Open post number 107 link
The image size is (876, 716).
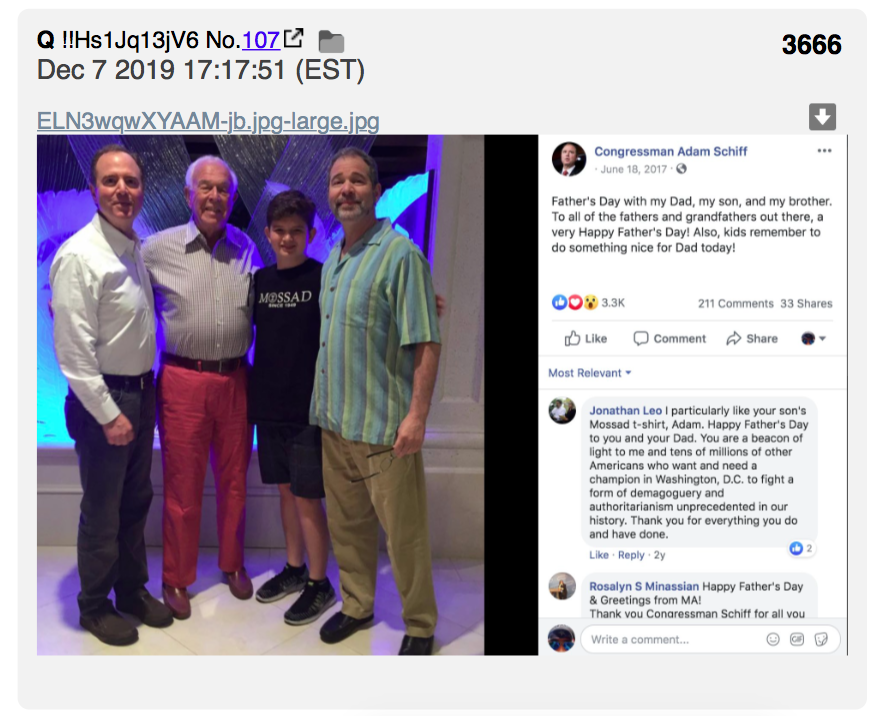261,40
